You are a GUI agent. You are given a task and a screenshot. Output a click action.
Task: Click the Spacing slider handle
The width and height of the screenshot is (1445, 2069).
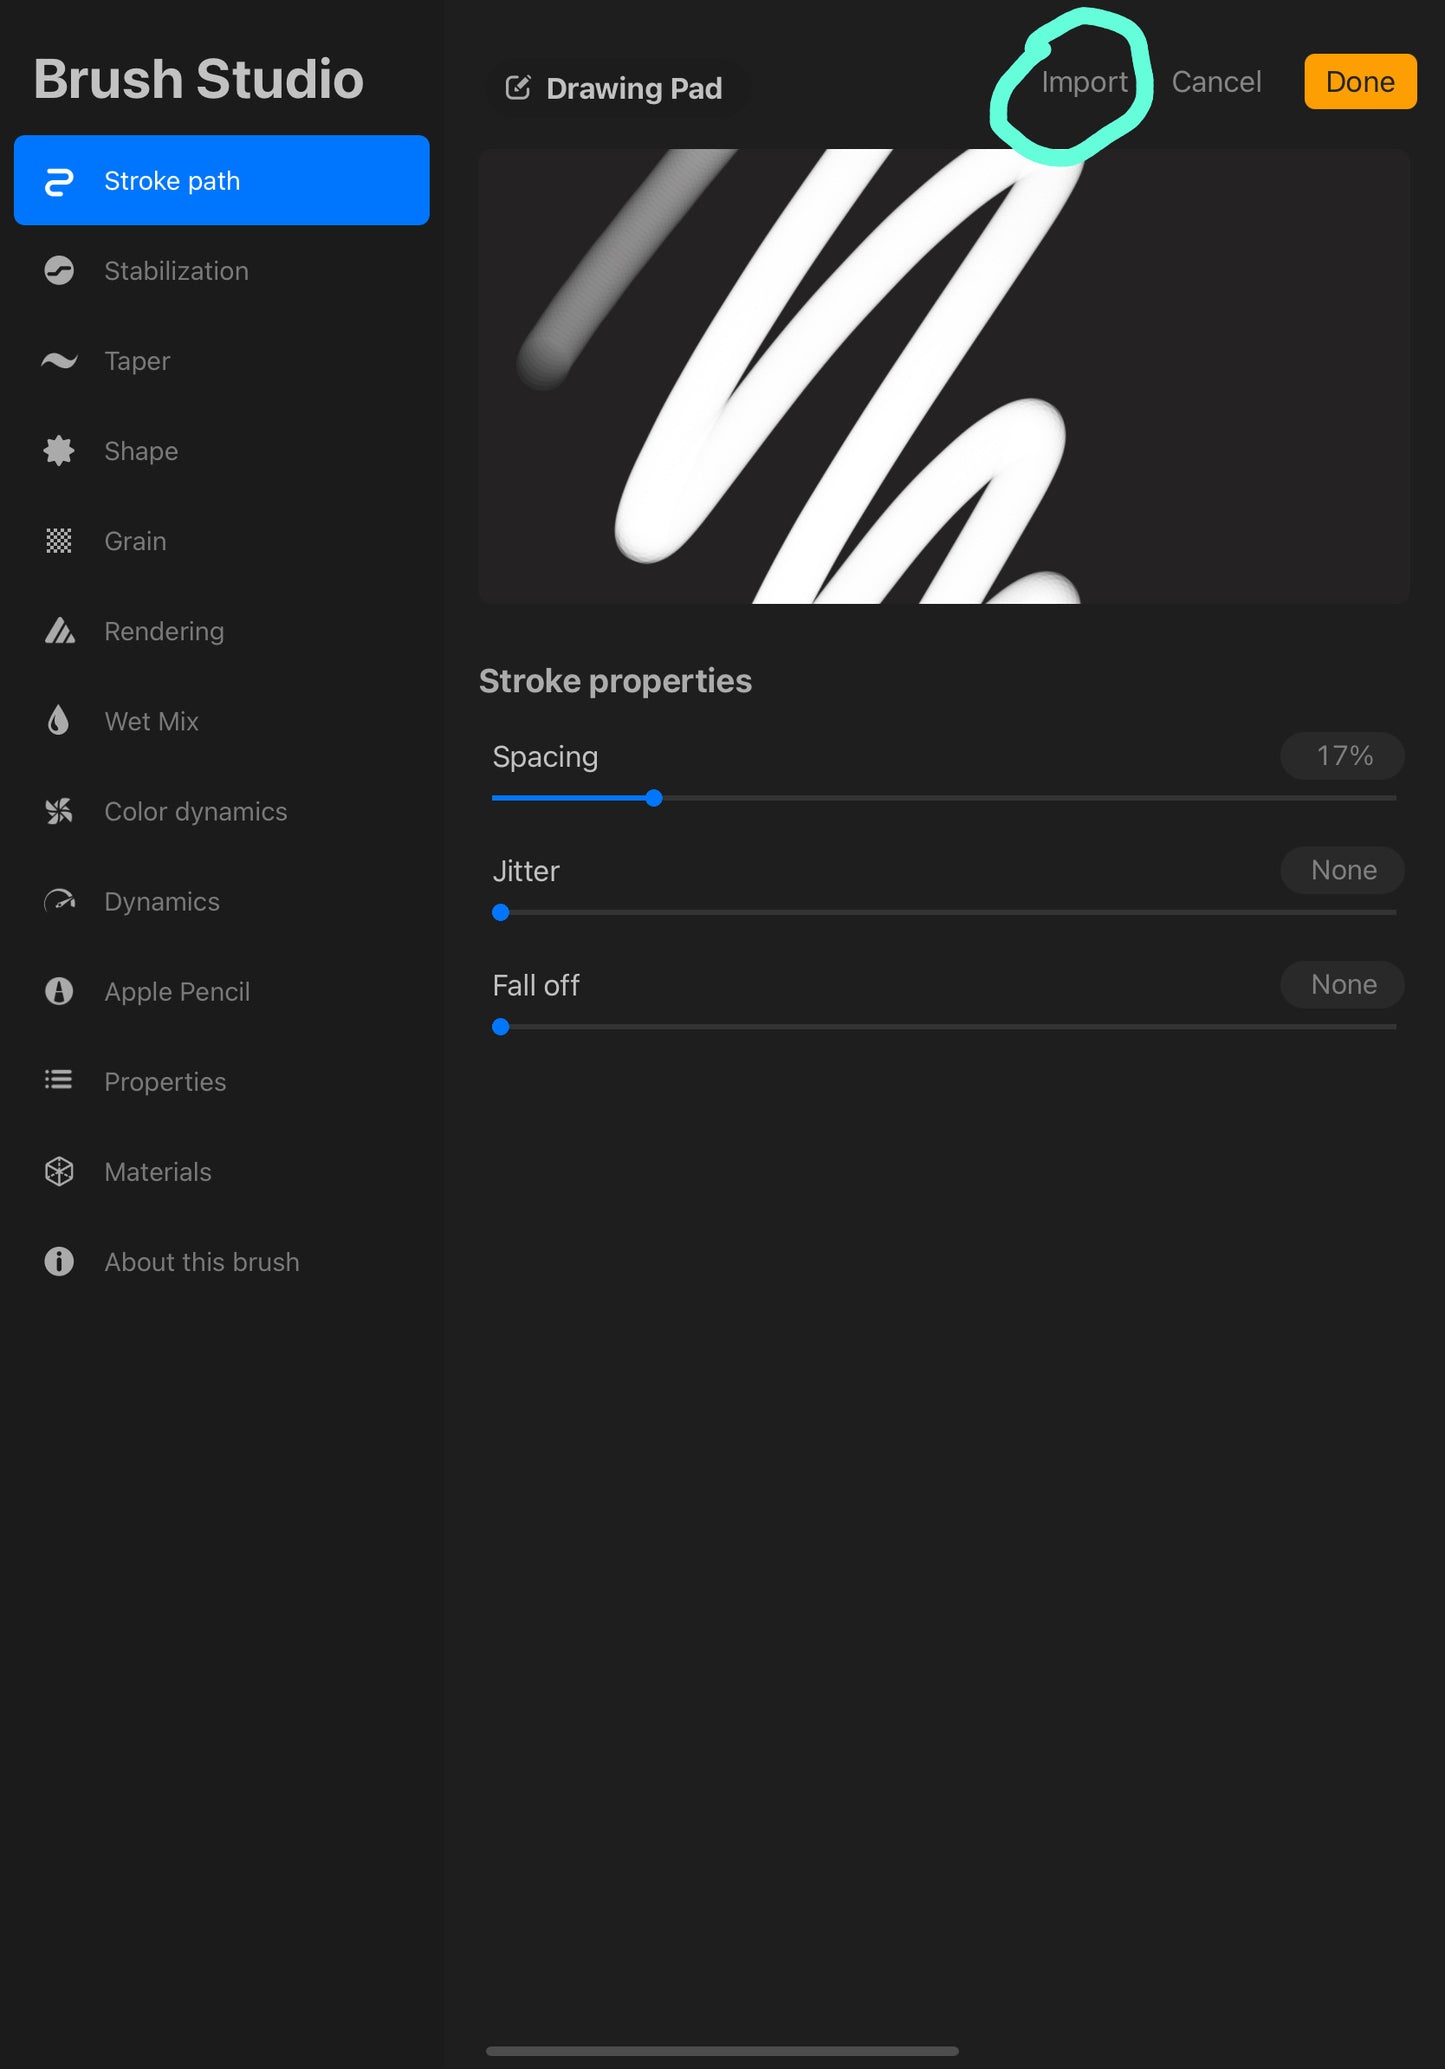pyautogui.click(x=654, y=798)
